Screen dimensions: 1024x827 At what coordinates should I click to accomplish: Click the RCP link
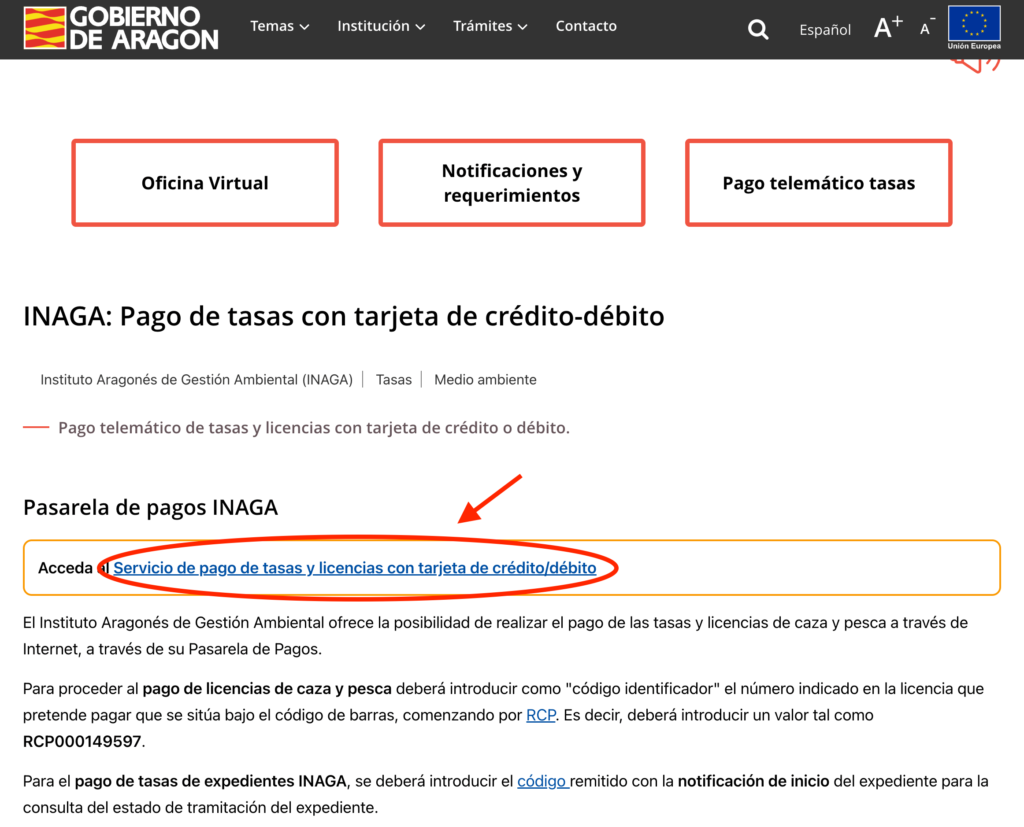point(541,715)
